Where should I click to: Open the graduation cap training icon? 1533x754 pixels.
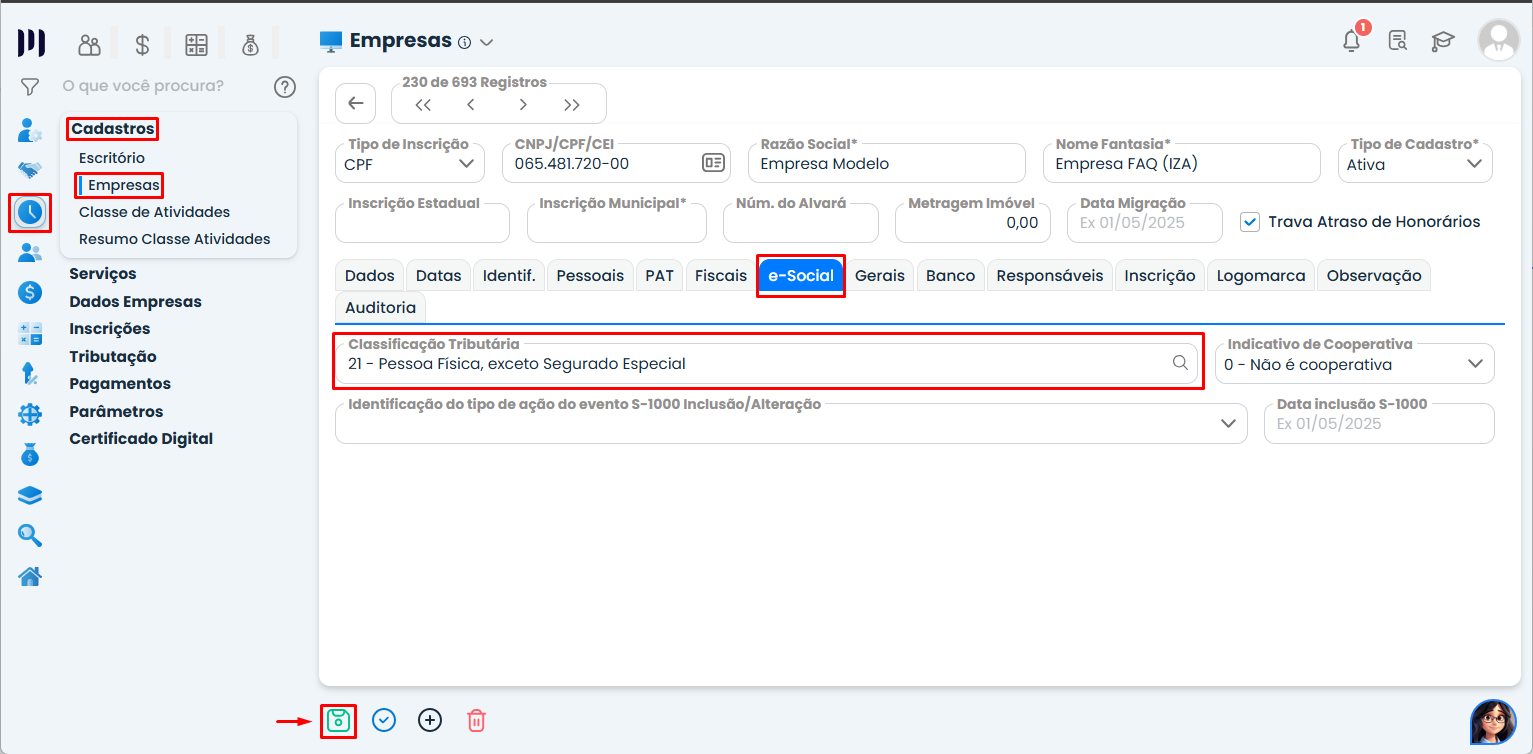1443,41
